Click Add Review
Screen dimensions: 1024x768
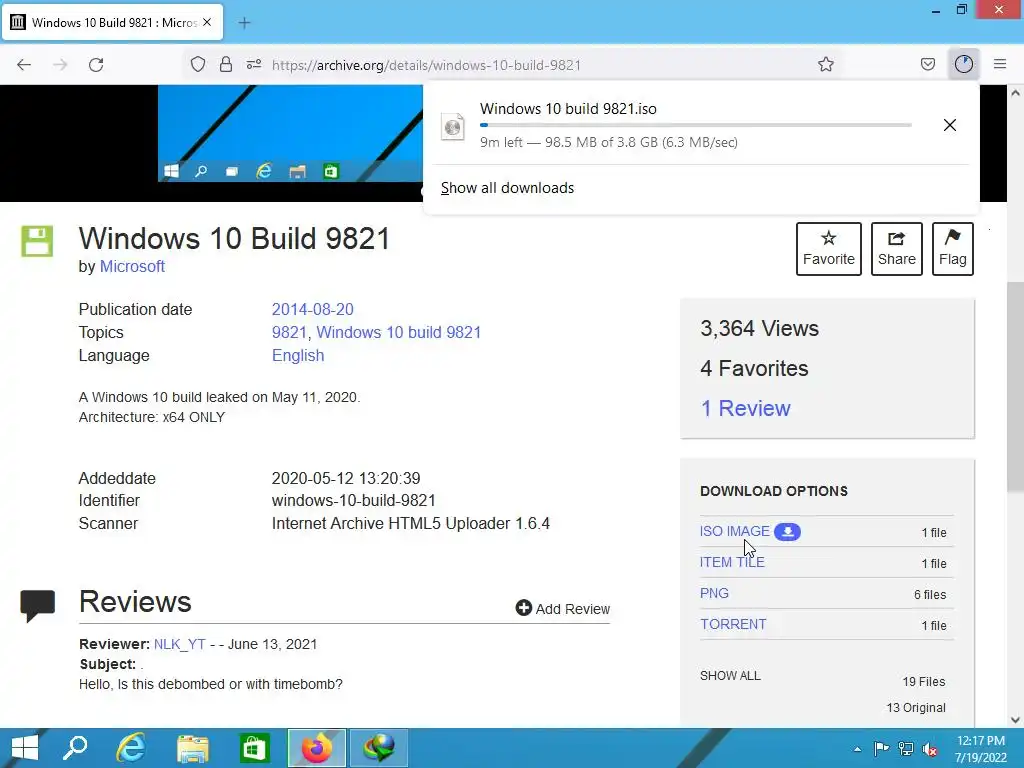(563, 609)
